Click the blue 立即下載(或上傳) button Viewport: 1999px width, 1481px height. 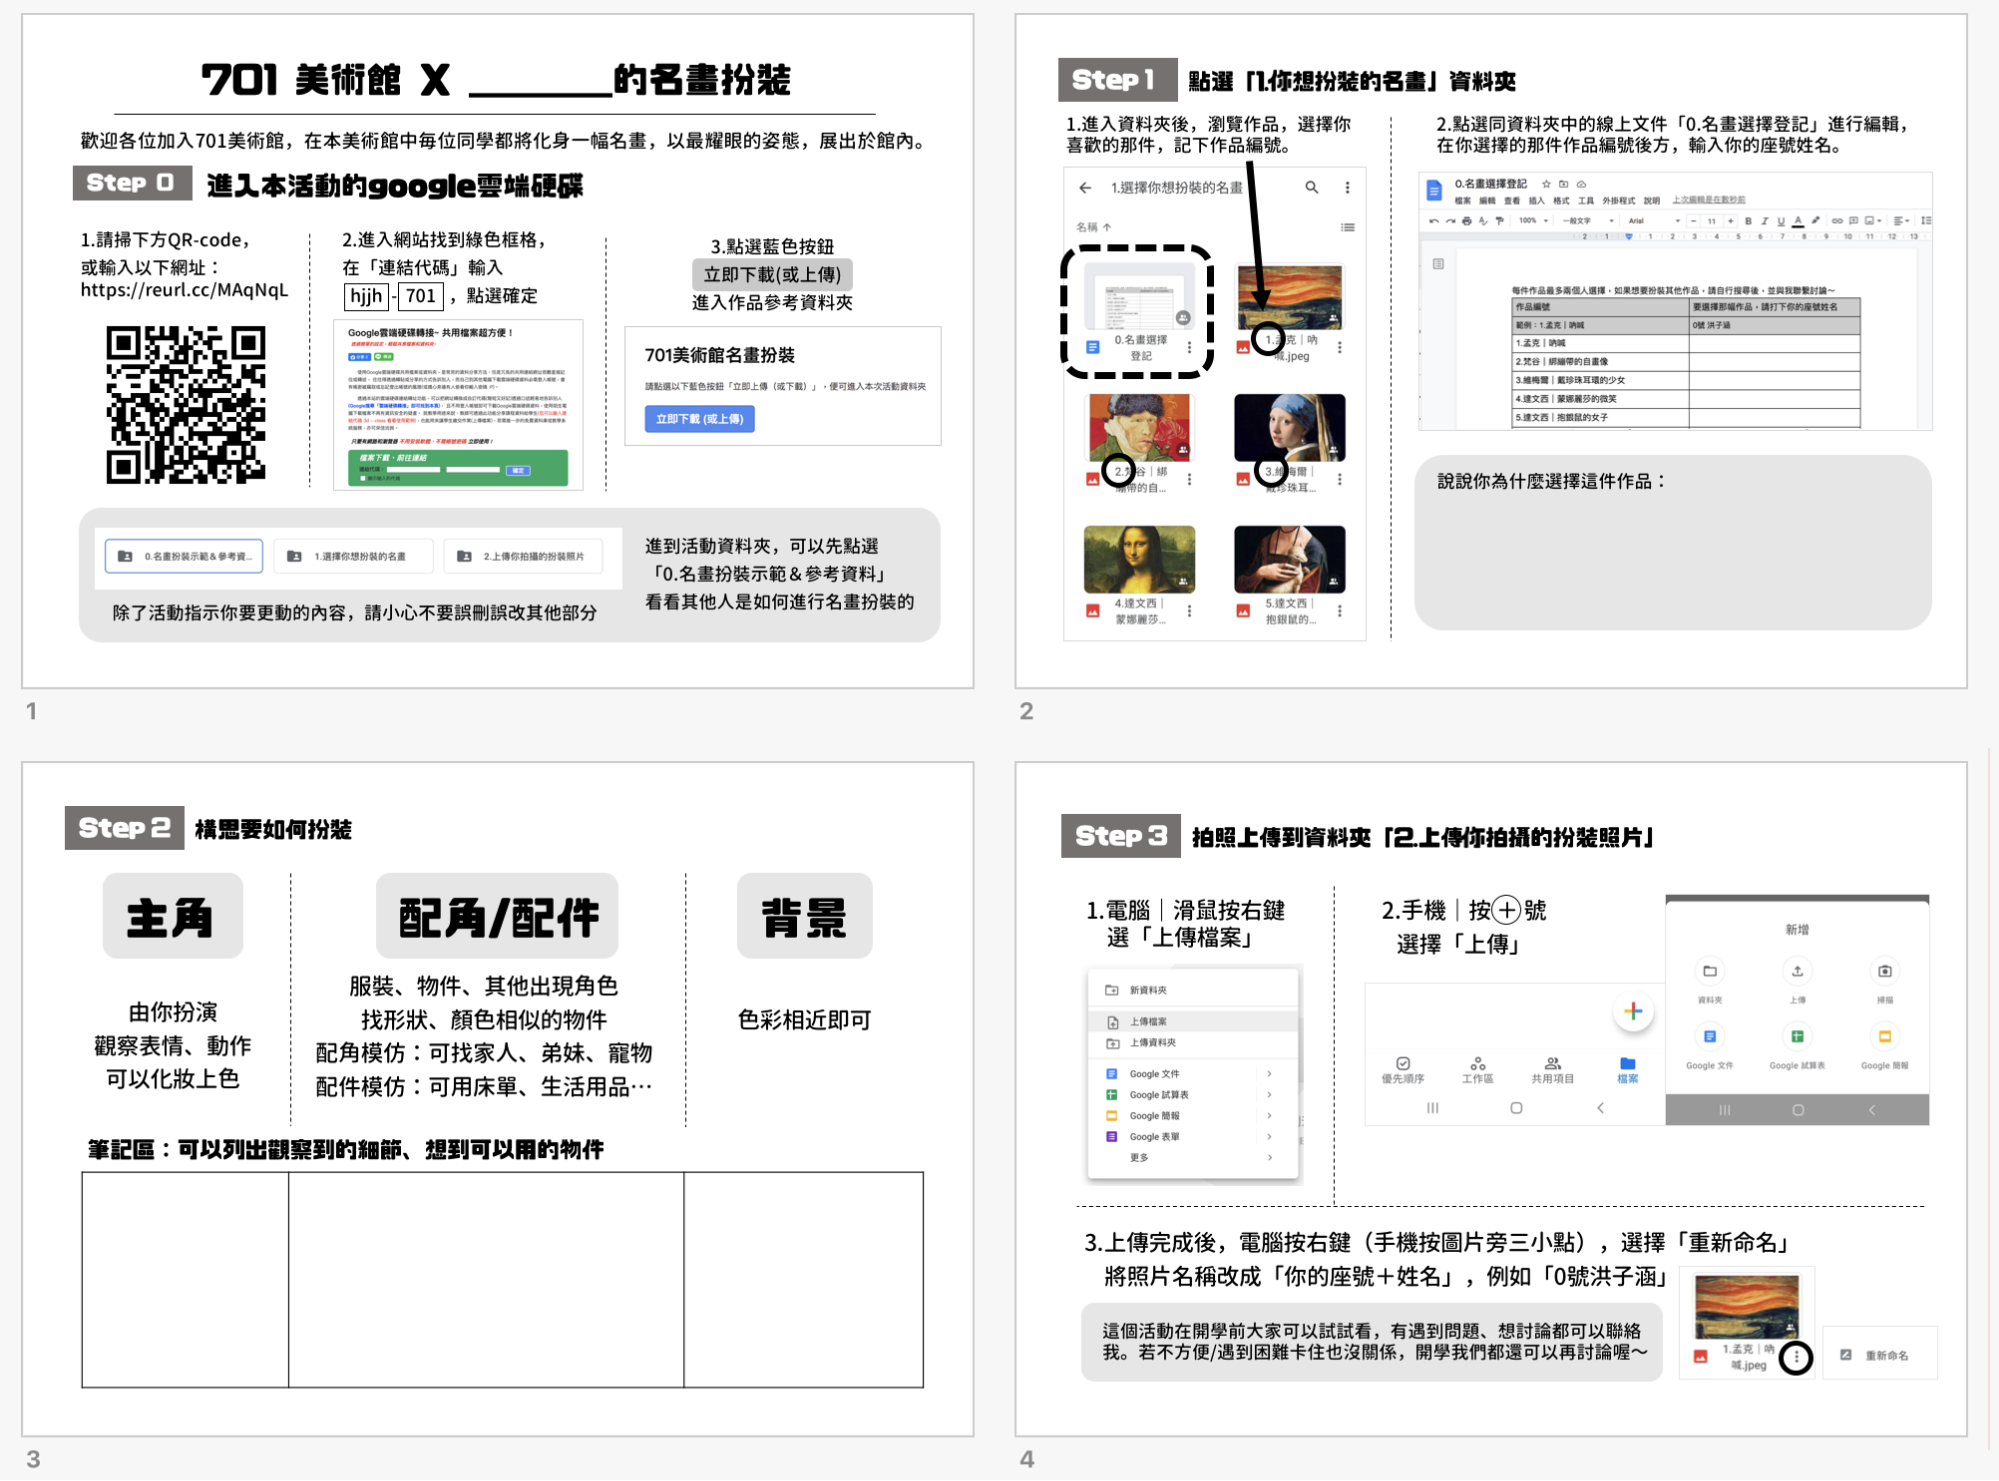pos(699,419)
